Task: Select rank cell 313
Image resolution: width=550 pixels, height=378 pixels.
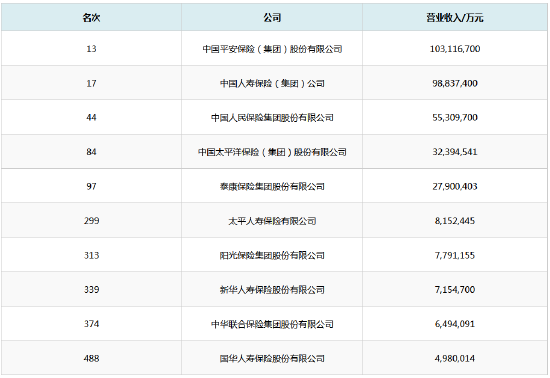Action: click(91, 255)
